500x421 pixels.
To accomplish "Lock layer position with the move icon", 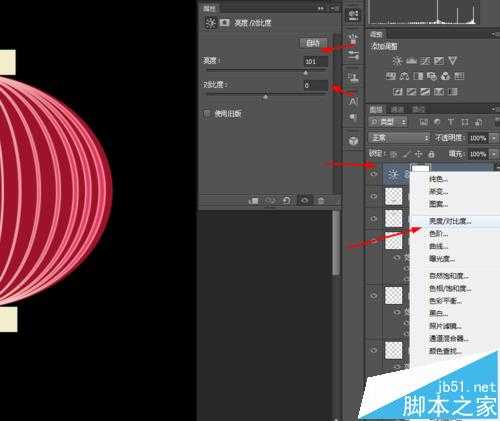I will [x=419, y=154].
